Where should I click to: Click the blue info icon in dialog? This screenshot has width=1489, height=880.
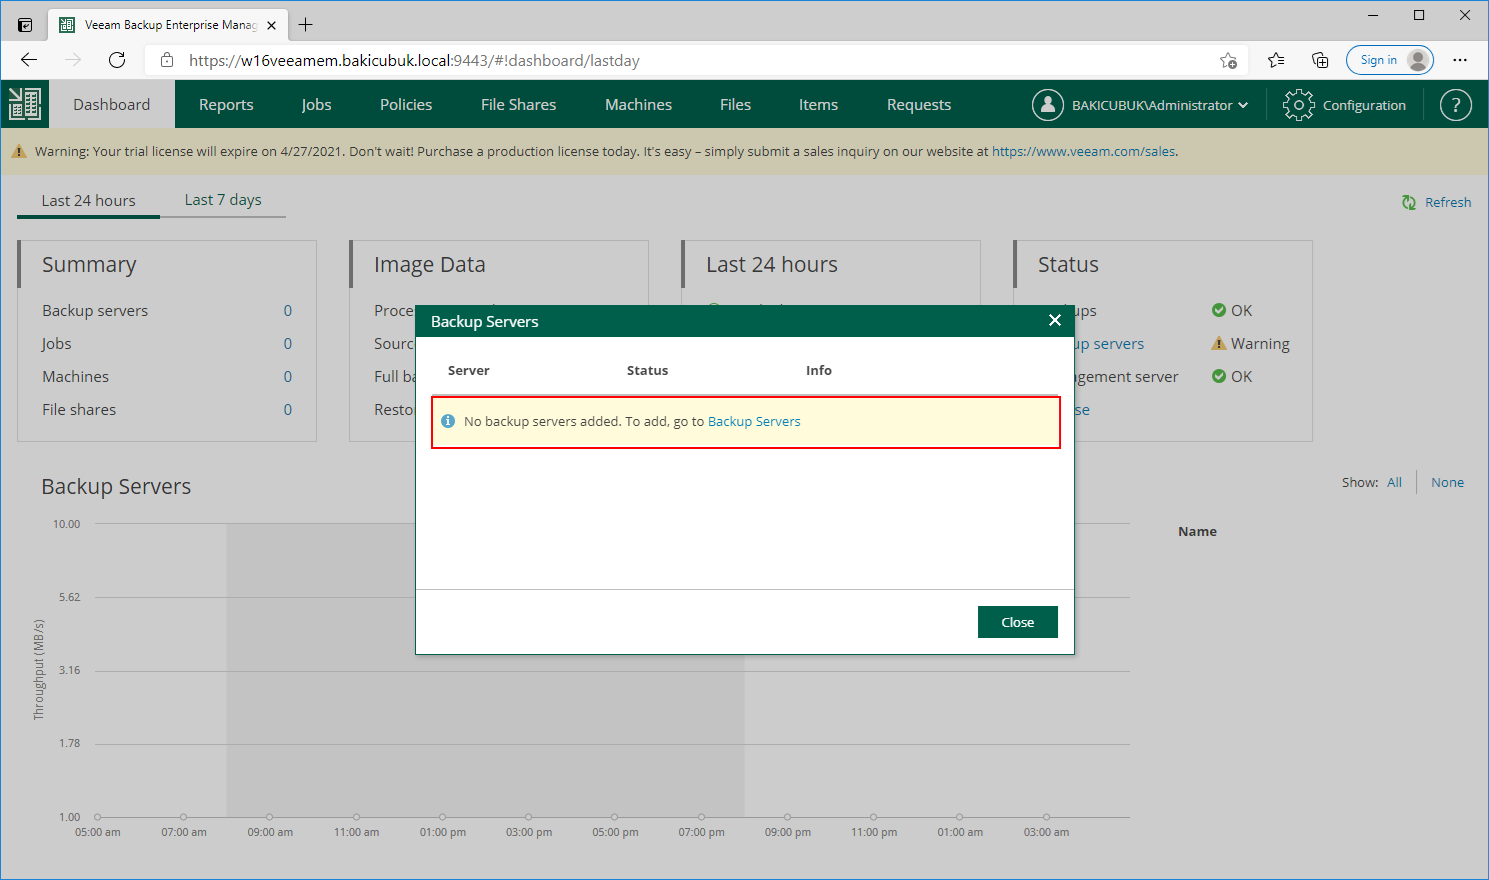[x=448, y=421]
